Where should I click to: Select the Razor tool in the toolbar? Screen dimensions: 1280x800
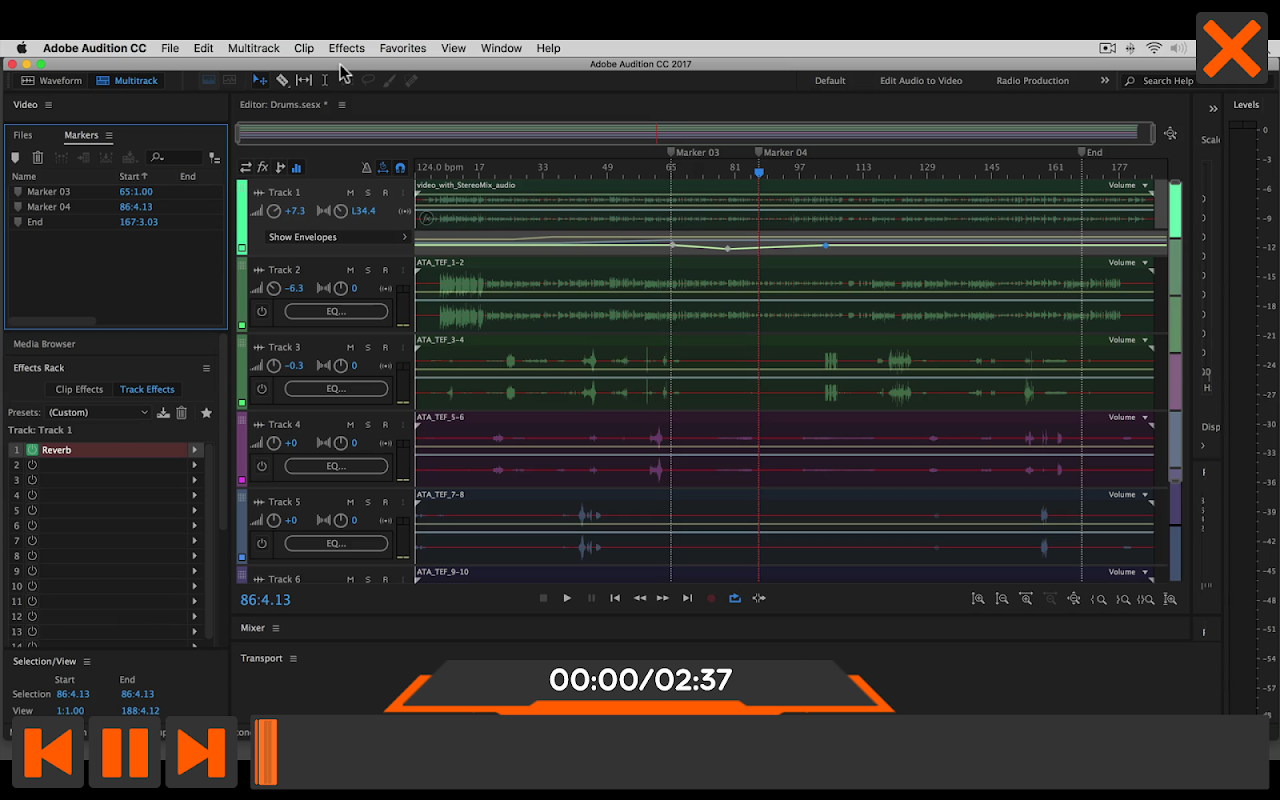(282, 80)
